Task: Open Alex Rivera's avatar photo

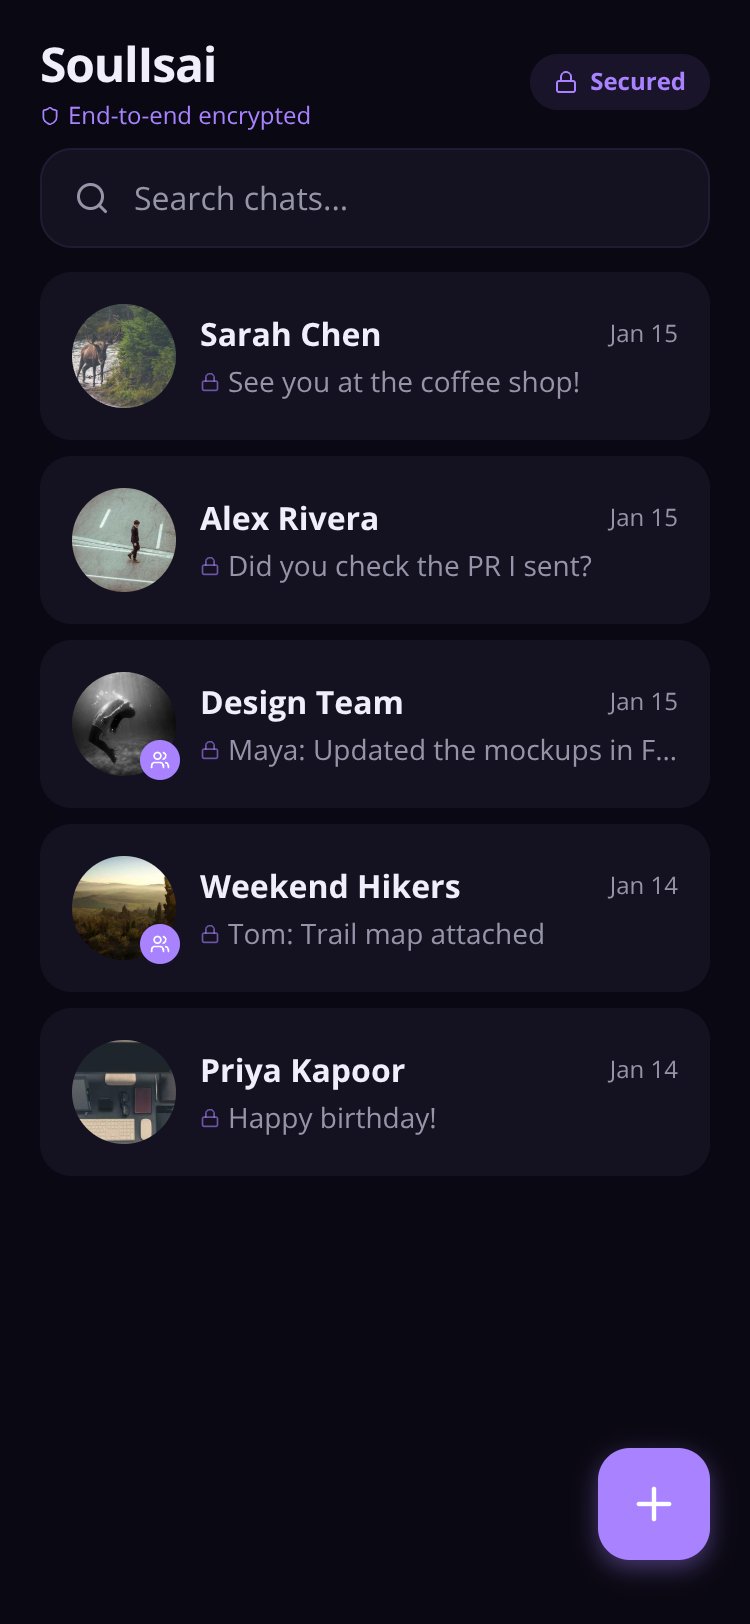Action: [x=124, y=540]
